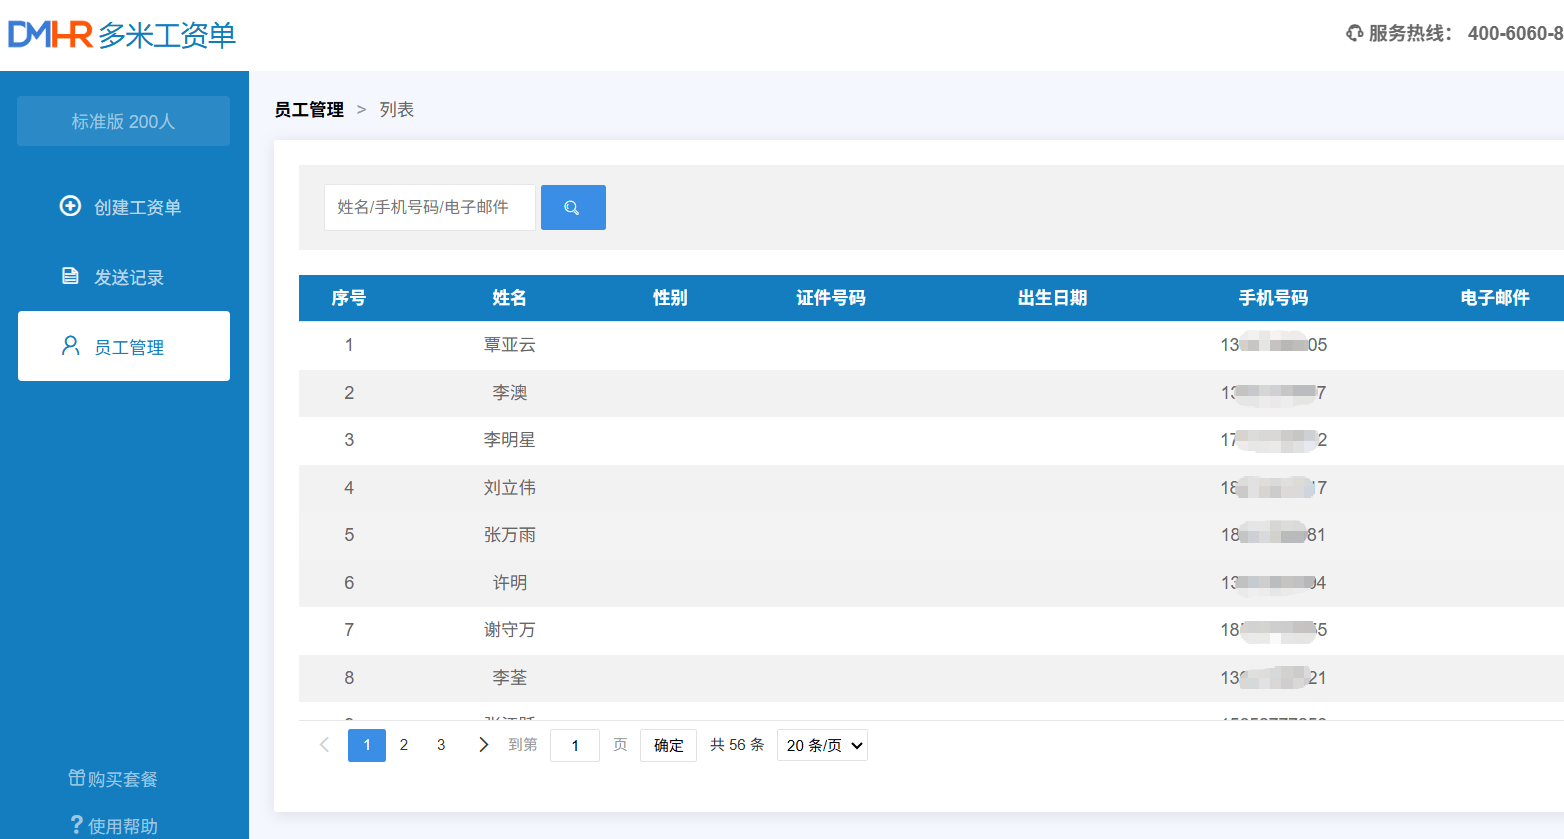Click the question mark icon for 使用帮助
Screen dimensions: 1564x839
tap(76, 825)
